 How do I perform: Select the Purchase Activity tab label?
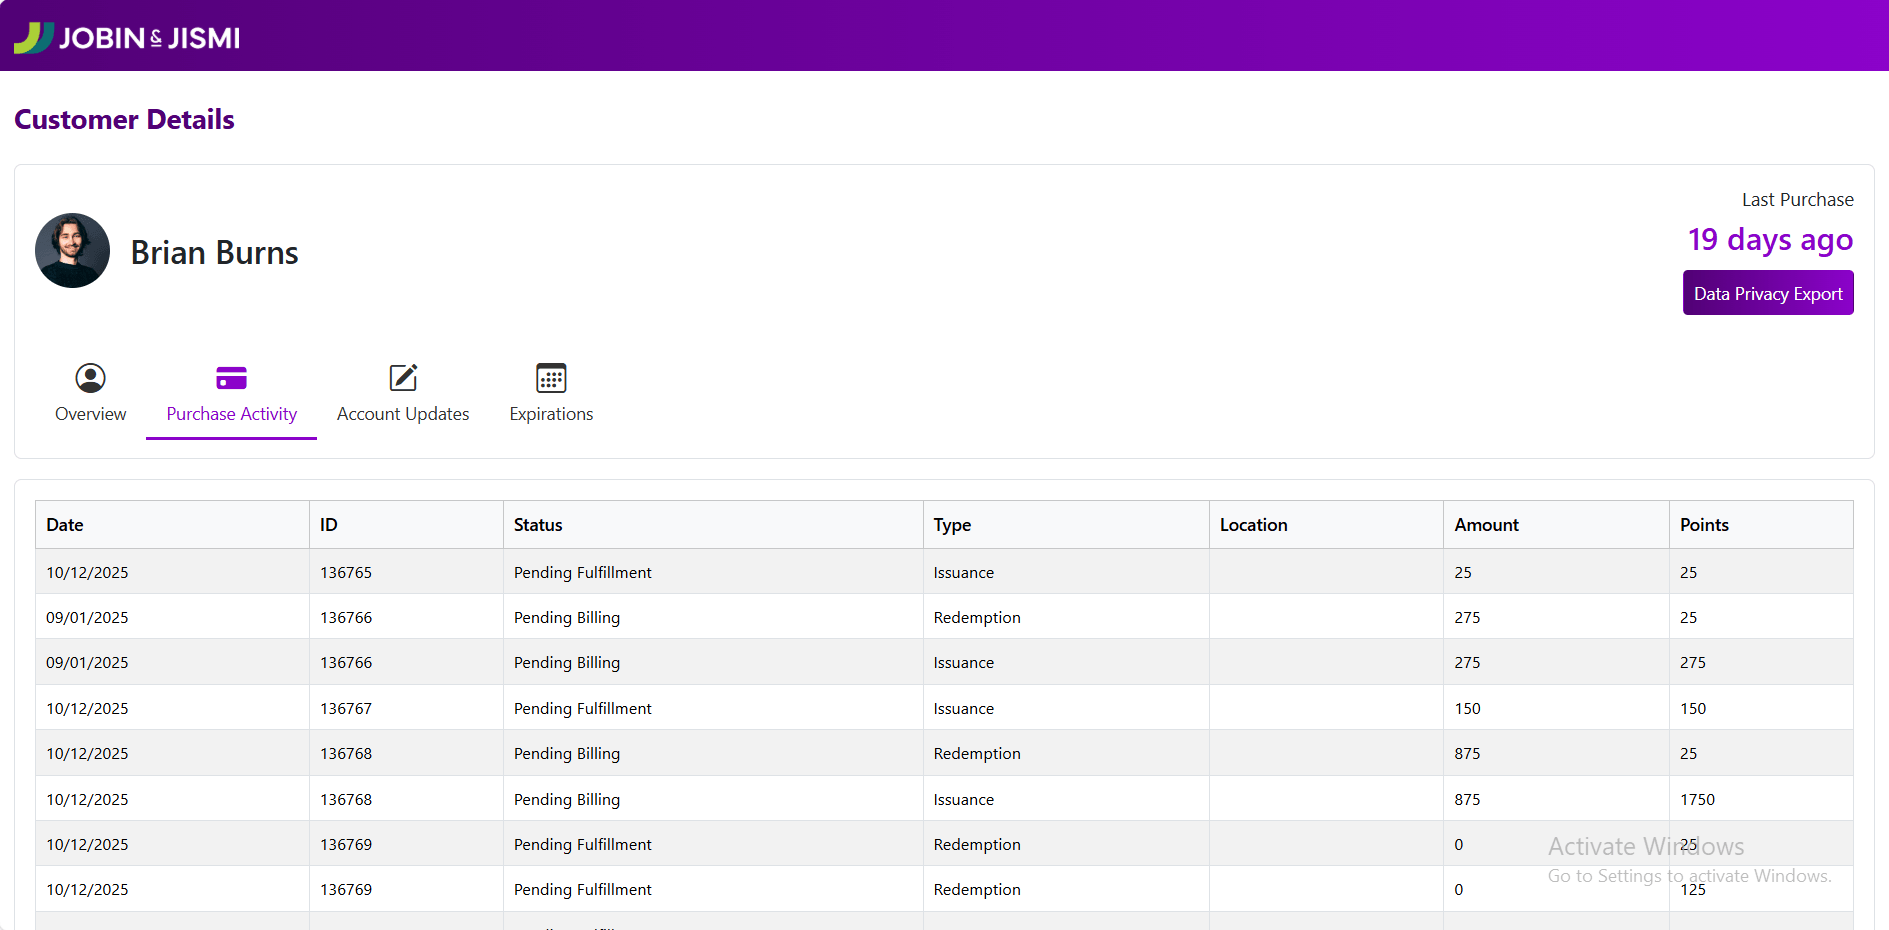tap(231, 414)
